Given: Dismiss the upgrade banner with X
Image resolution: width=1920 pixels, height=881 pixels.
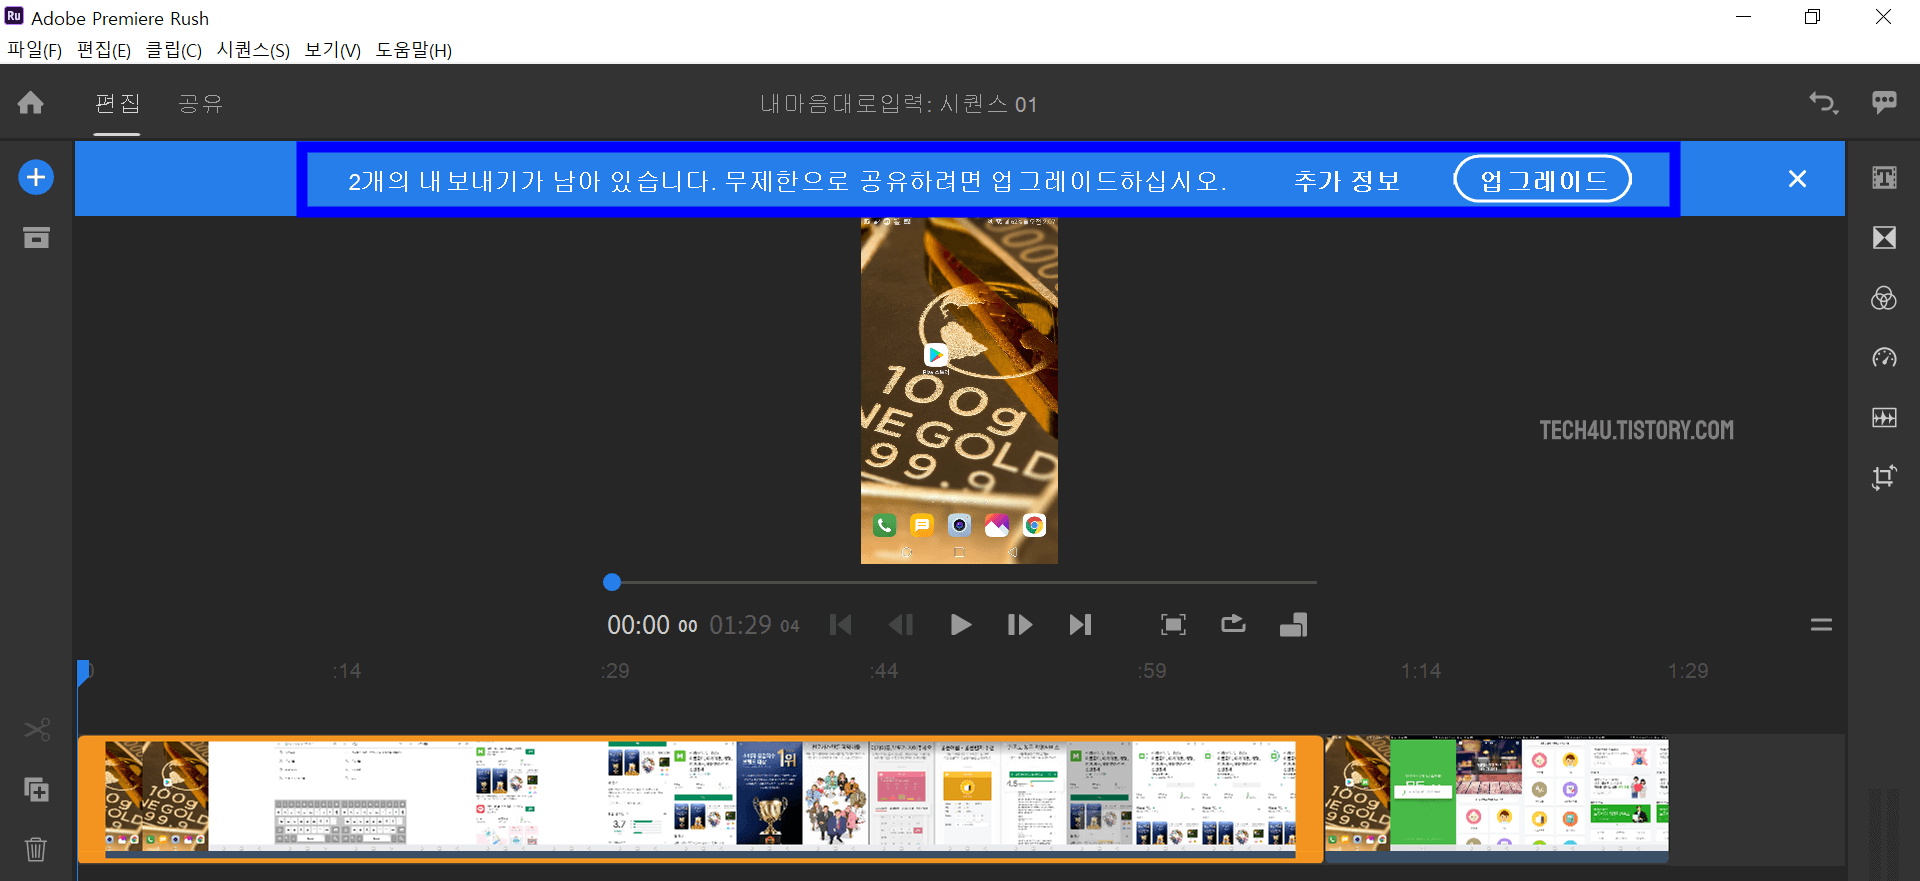Looking at the screenshot, I should click(x=1797, y=179).
